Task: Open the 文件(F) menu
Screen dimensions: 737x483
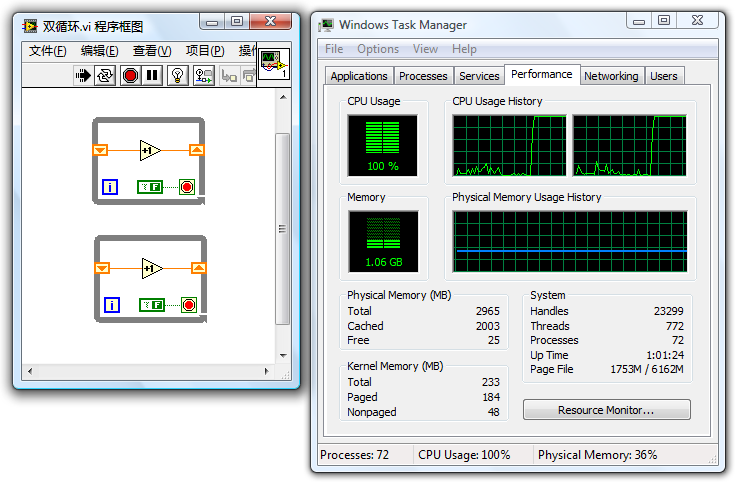Action: point(47,51)
